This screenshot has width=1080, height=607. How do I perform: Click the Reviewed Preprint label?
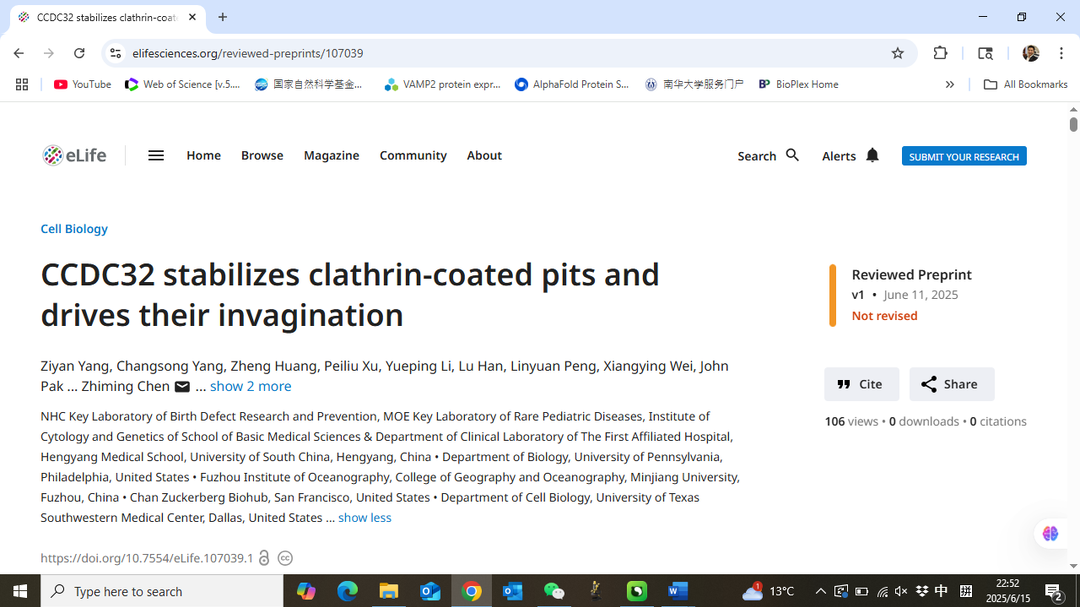coord(911,275)
